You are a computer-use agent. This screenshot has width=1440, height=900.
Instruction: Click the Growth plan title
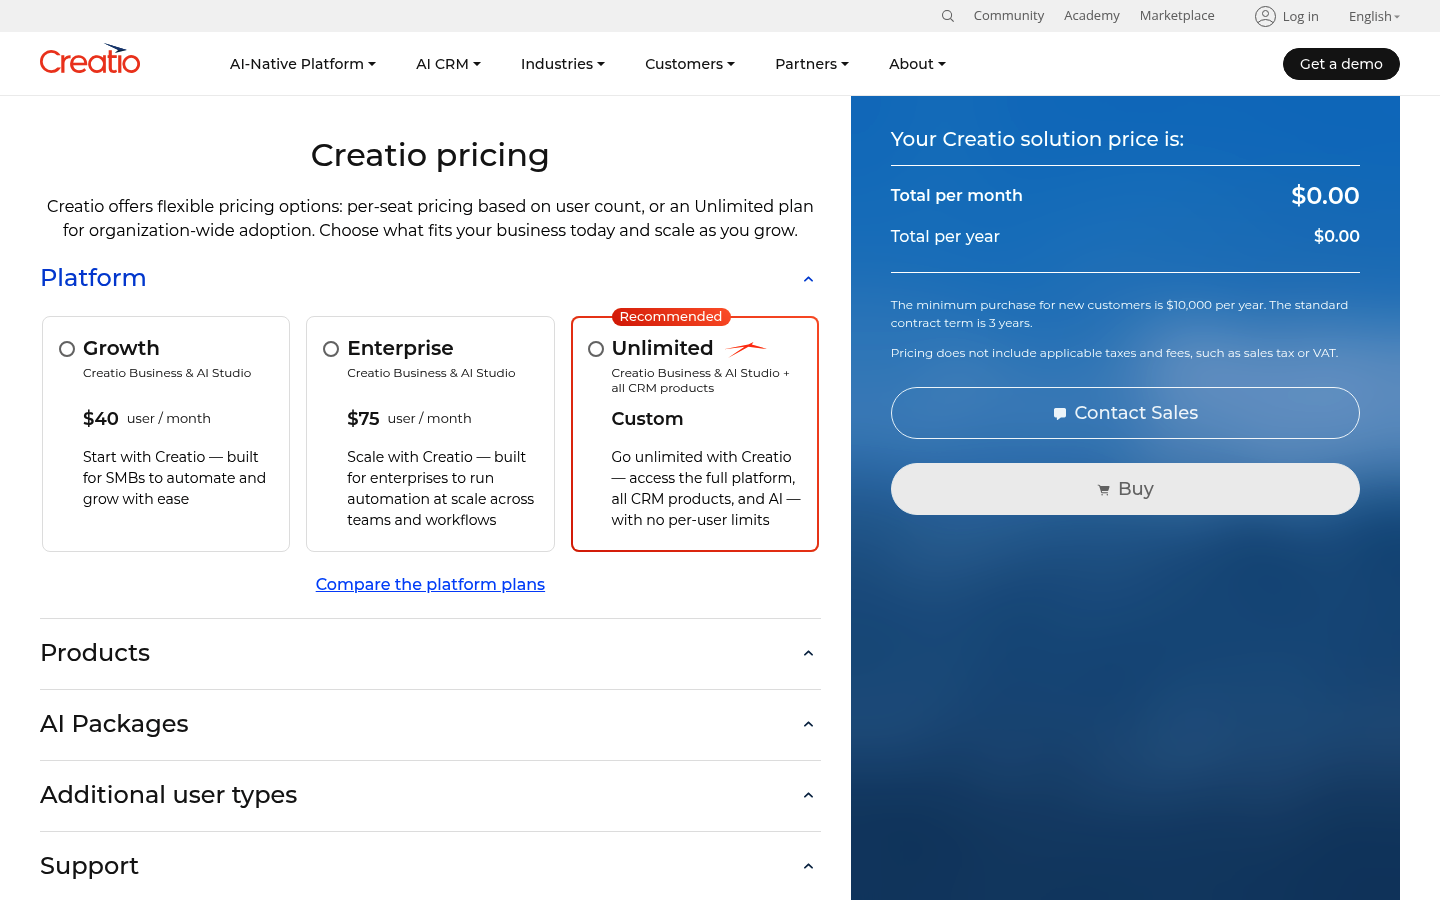click(121, 348)
